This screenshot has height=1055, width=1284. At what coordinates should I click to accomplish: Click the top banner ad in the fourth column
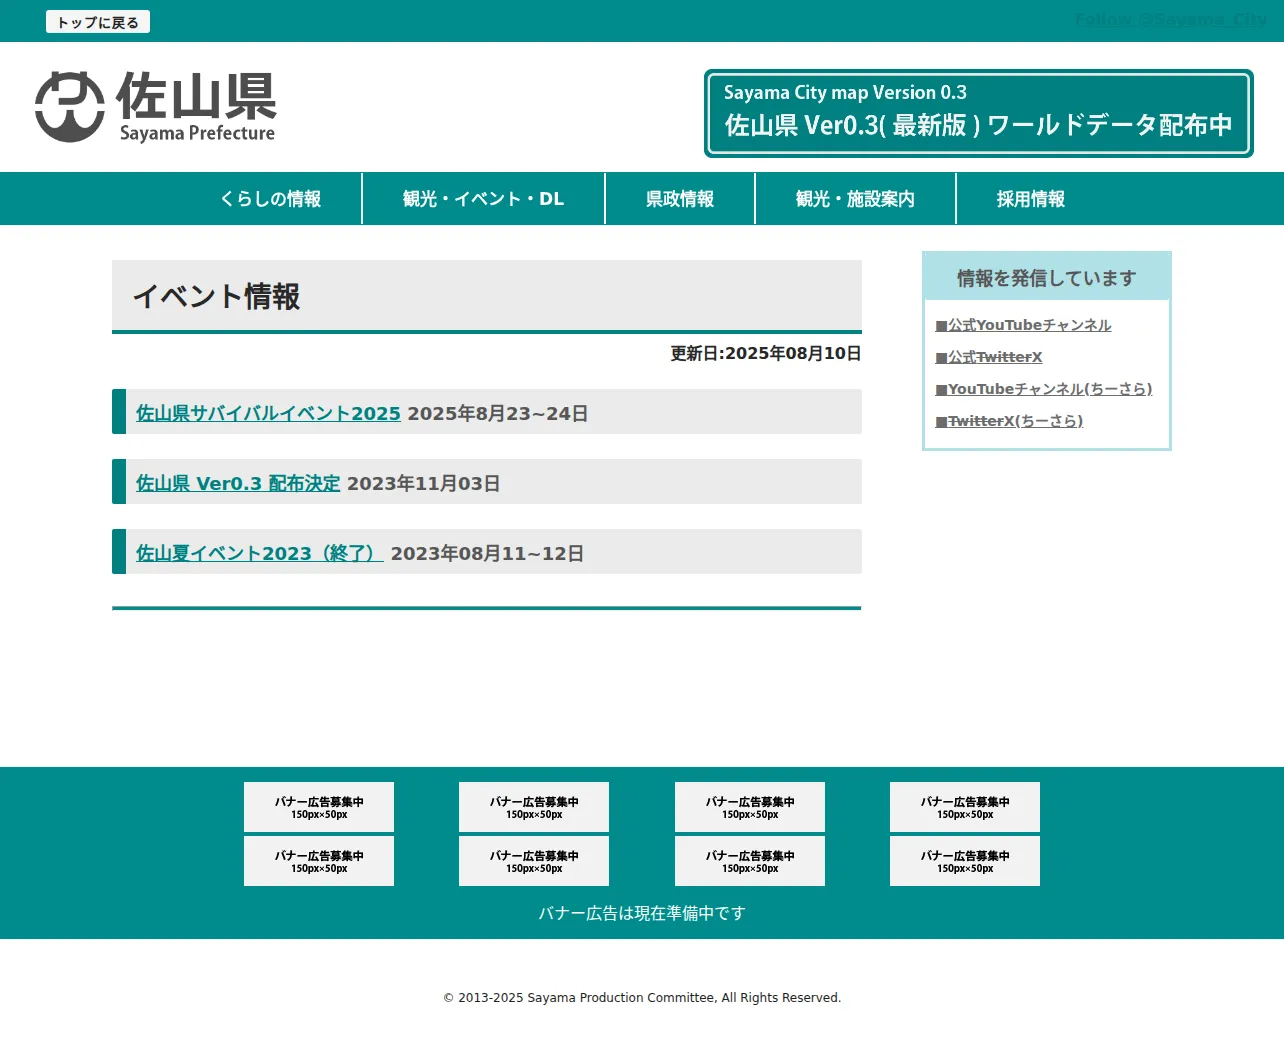[x=965, y=807]
